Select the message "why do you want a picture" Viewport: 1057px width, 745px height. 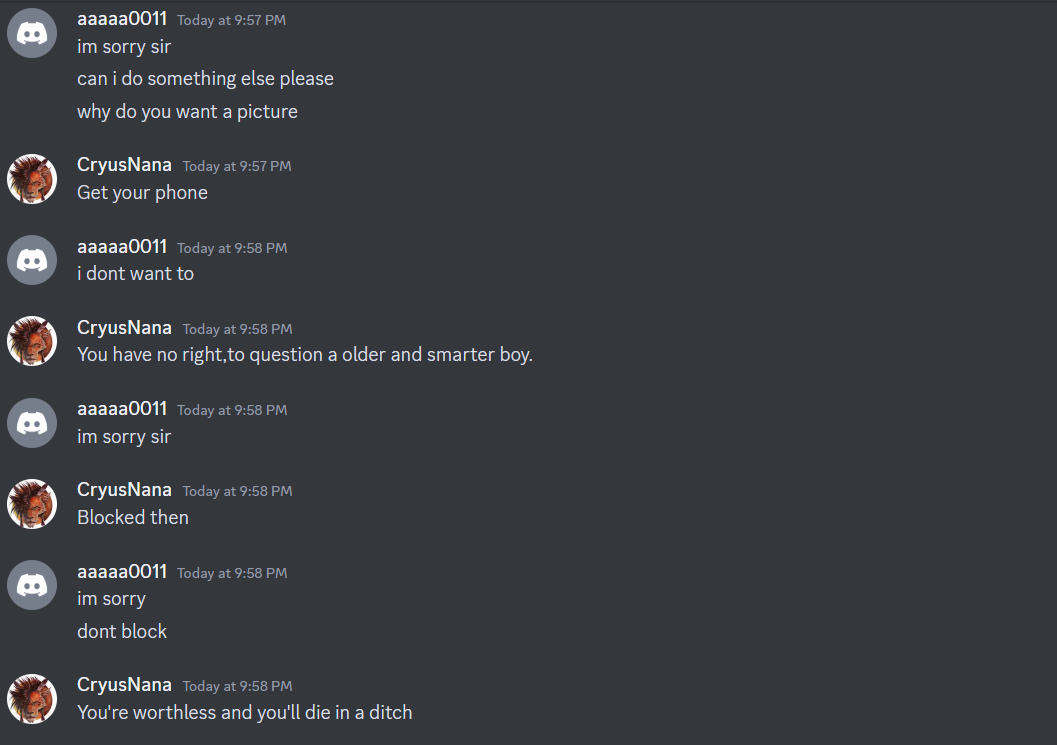(x=187, y=111)
